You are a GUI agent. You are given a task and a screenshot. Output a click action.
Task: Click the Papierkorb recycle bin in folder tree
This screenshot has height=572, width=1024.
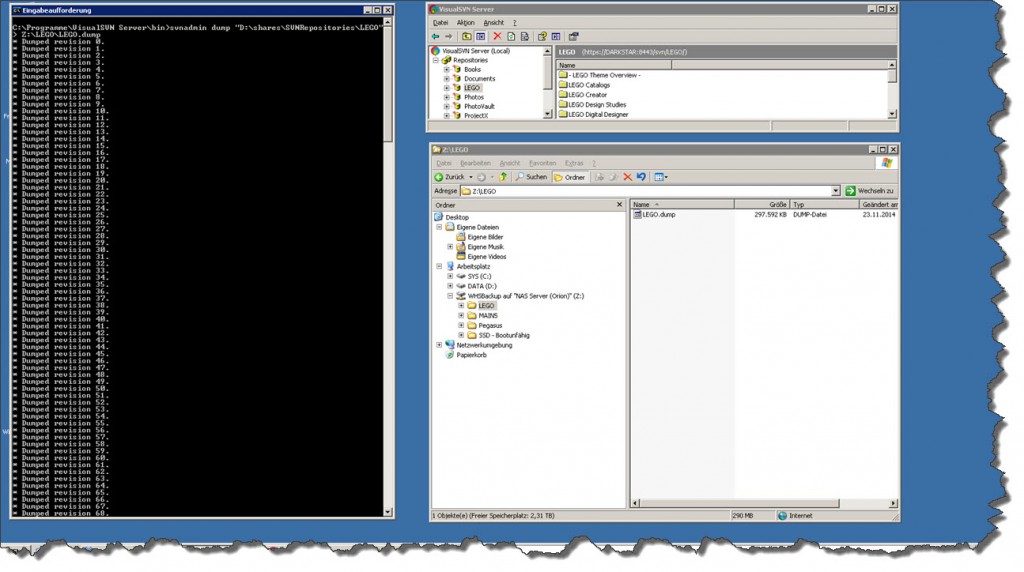click(466, 355)
